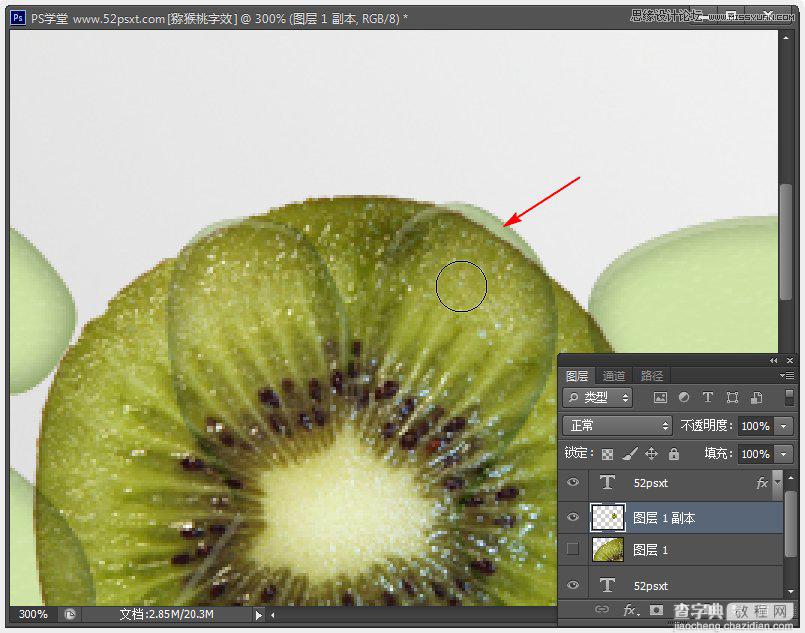Click Layers panel scroll up arrow
Viewport: 805px width, 633px height.
(791, 478)
